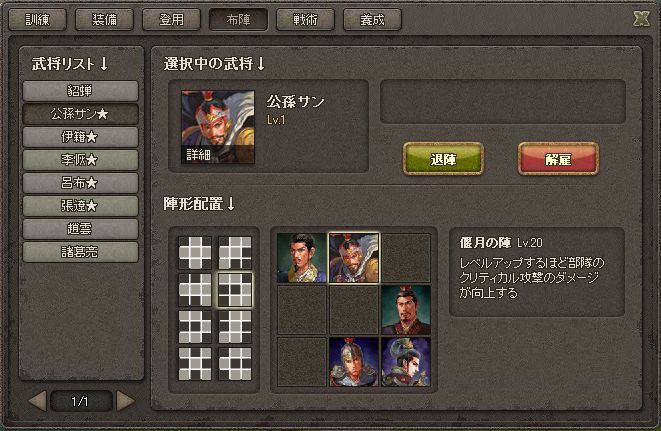Screen dimensions: 661x431
Task: Select 諸葛亮 in the general list
Action: (x=80, y=252)
